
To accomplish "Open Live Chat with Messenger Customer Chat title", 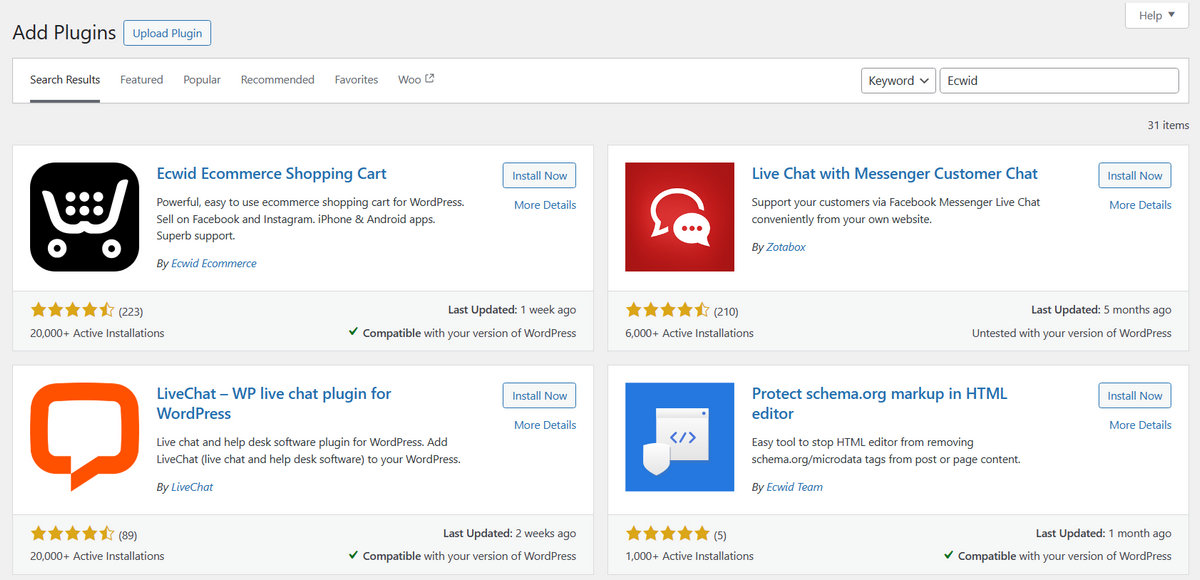I will click(895, 173).
